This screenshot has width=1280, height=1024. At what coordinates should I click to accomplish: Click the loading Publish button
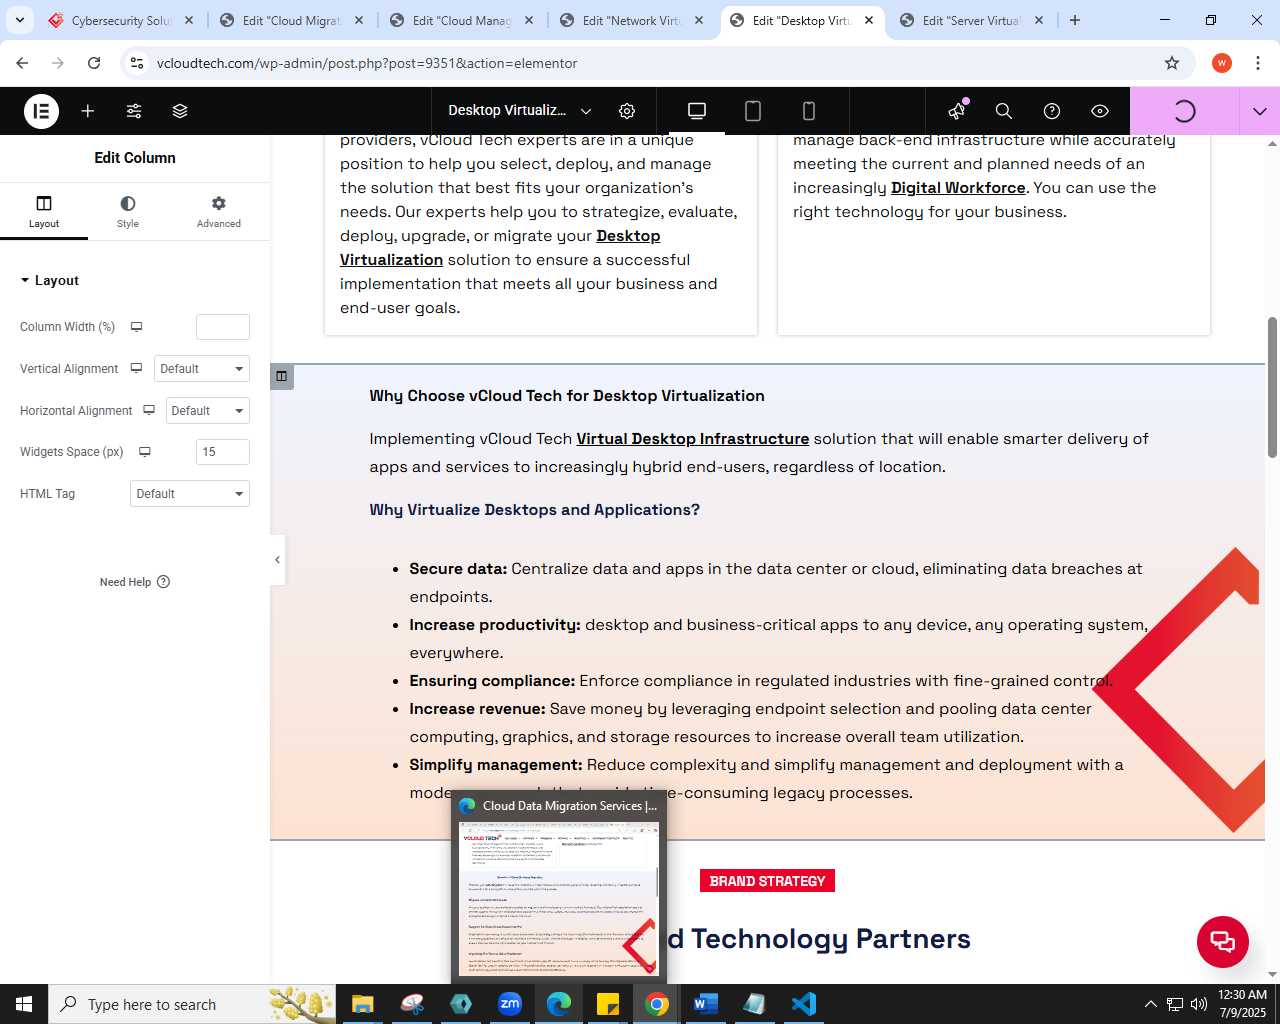[x=1184, y=111]
